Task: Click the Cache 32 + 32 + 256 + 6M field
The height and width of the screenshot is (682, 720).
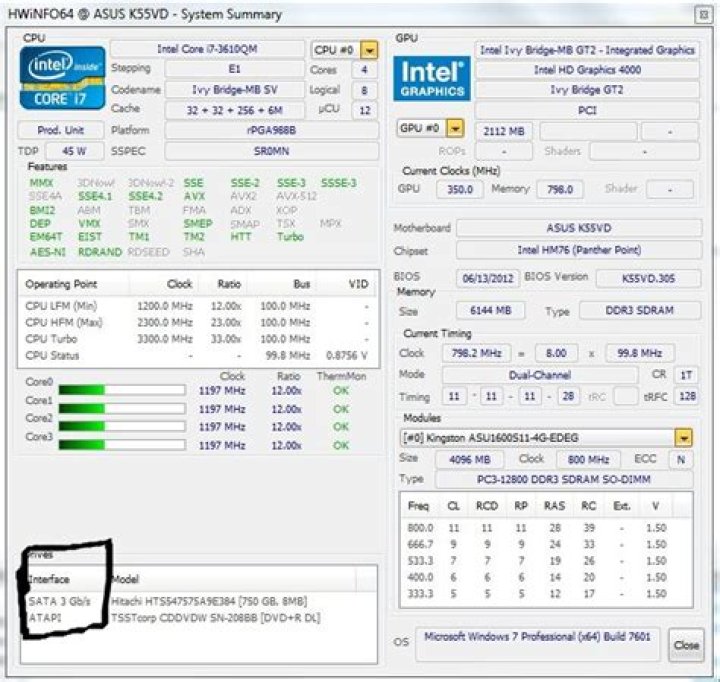Action: point(235,110)
